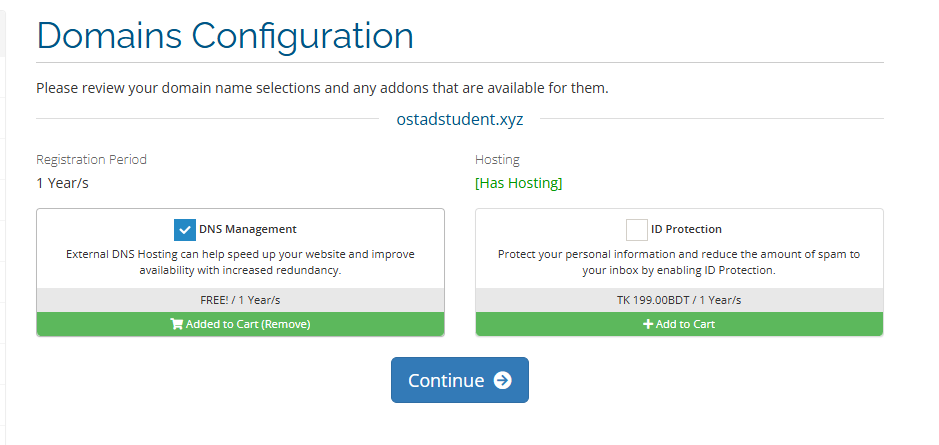Select the ostadstudent.xyz domain name

point(459,120)
